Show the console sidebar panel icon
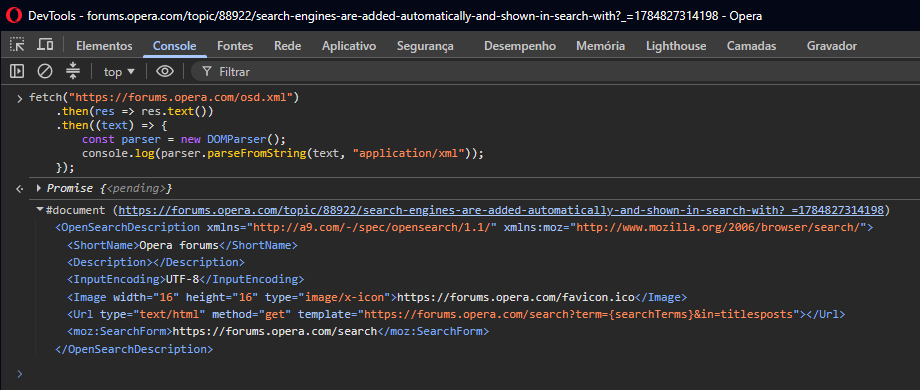This screenshot has width=920, height=390. pyautogui.click(x=17, y=72)
